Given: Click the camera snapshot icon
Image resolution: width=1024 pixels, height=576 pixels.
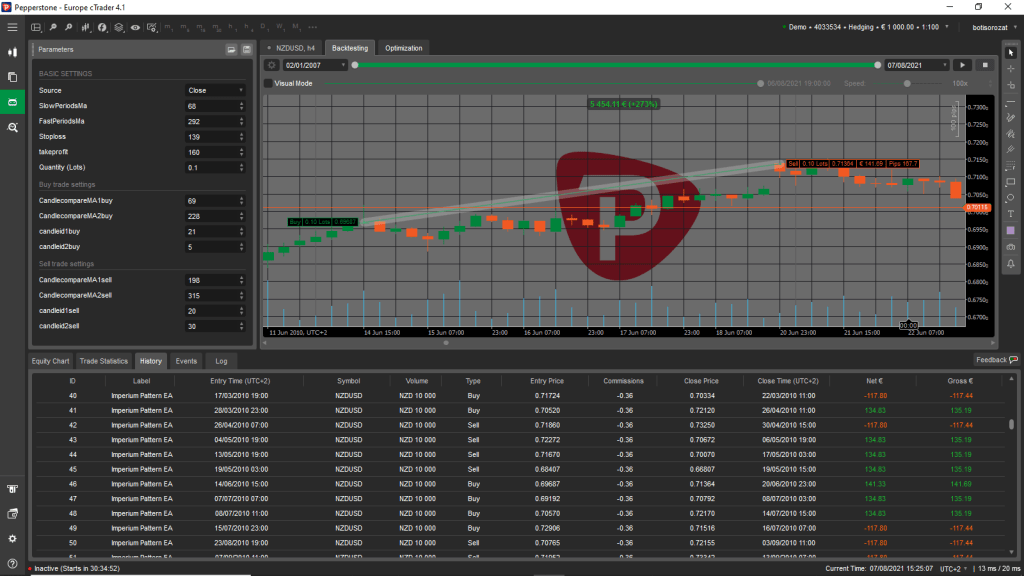Looking at the screenshot, I should pos(1011,246).
